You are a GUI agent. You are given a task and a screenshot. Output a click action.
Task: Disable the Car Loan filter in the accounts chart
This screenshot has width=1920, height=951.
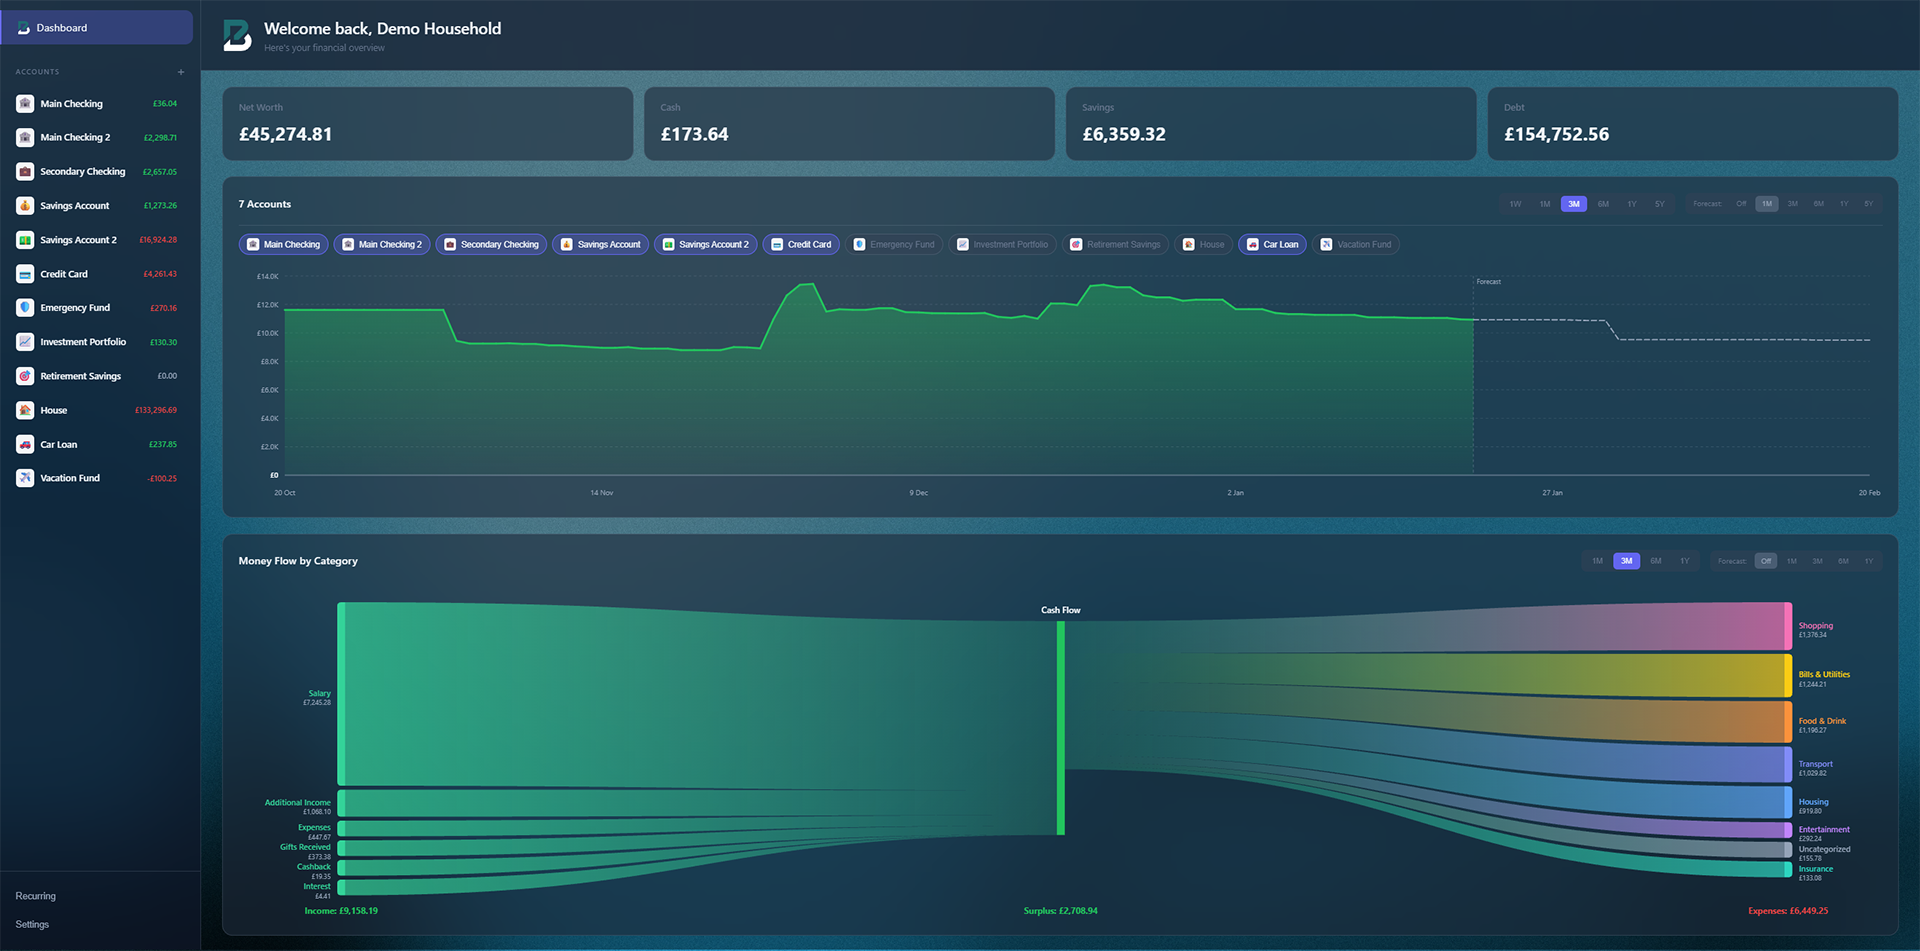click(x=1272, y=244)
